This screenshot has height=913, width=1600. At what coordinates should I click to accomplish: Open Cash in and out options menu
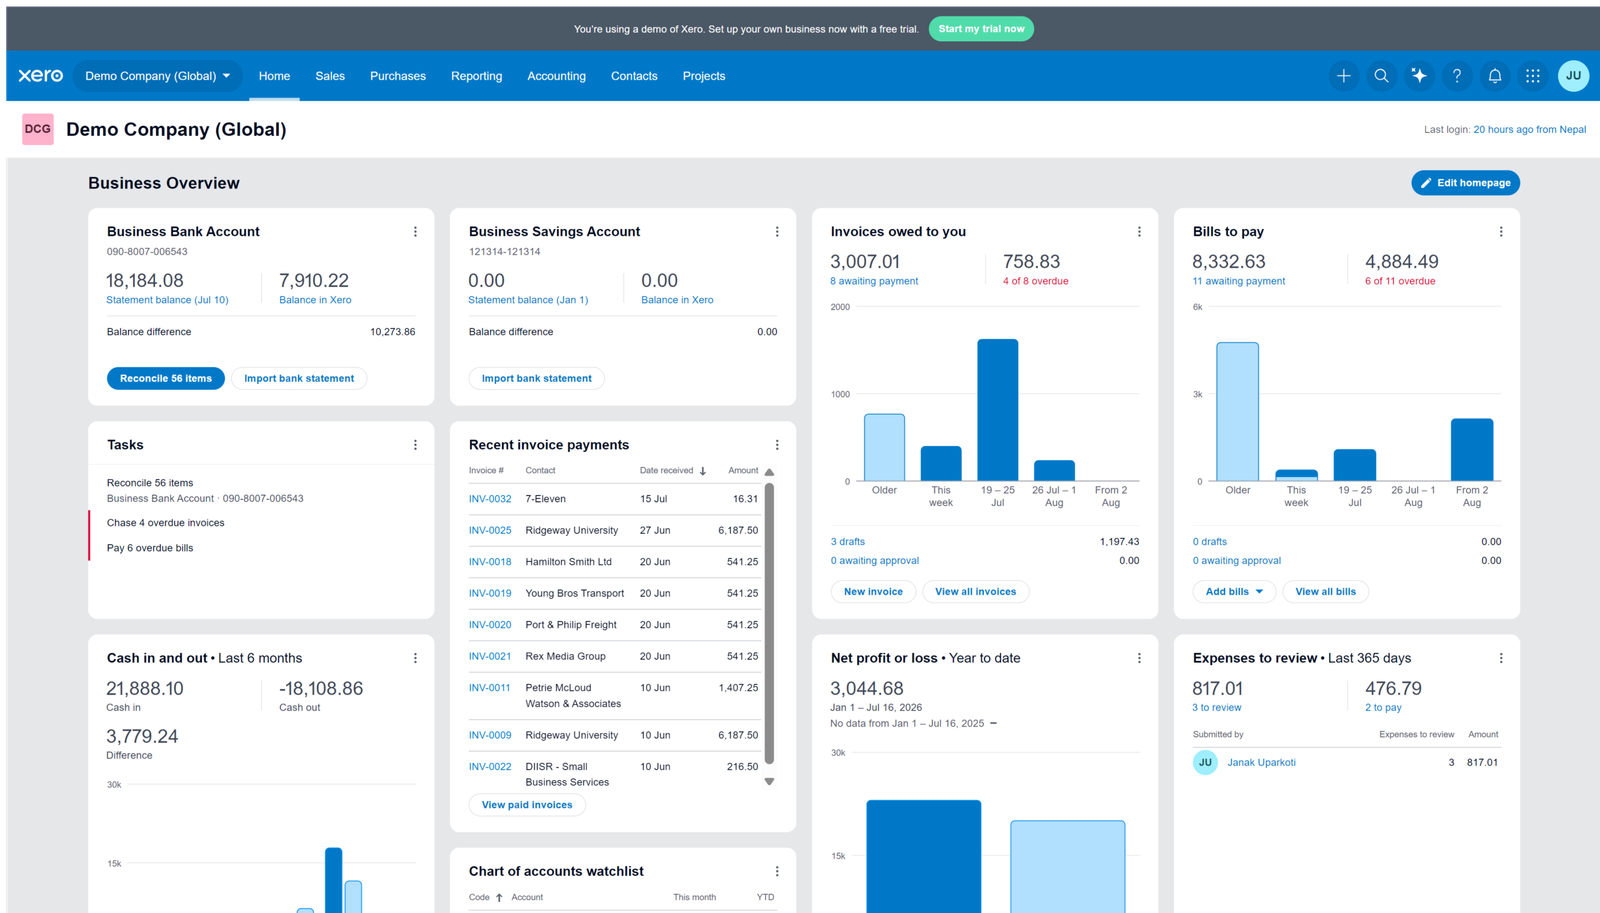click(415, 658)
